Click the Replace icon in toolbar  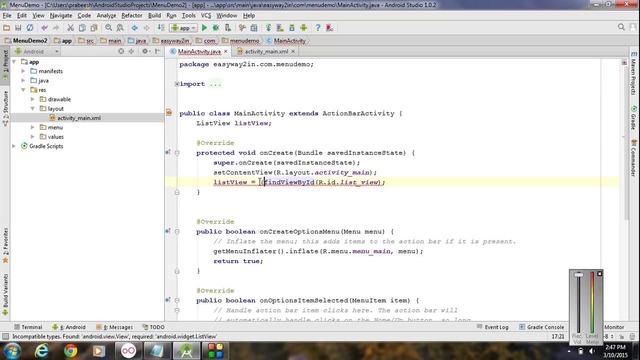point(120,28)
